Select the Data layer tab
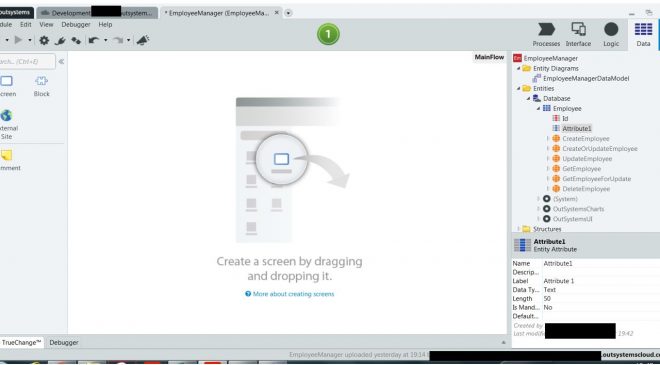 pyautogui.click(x=643, y=34)
